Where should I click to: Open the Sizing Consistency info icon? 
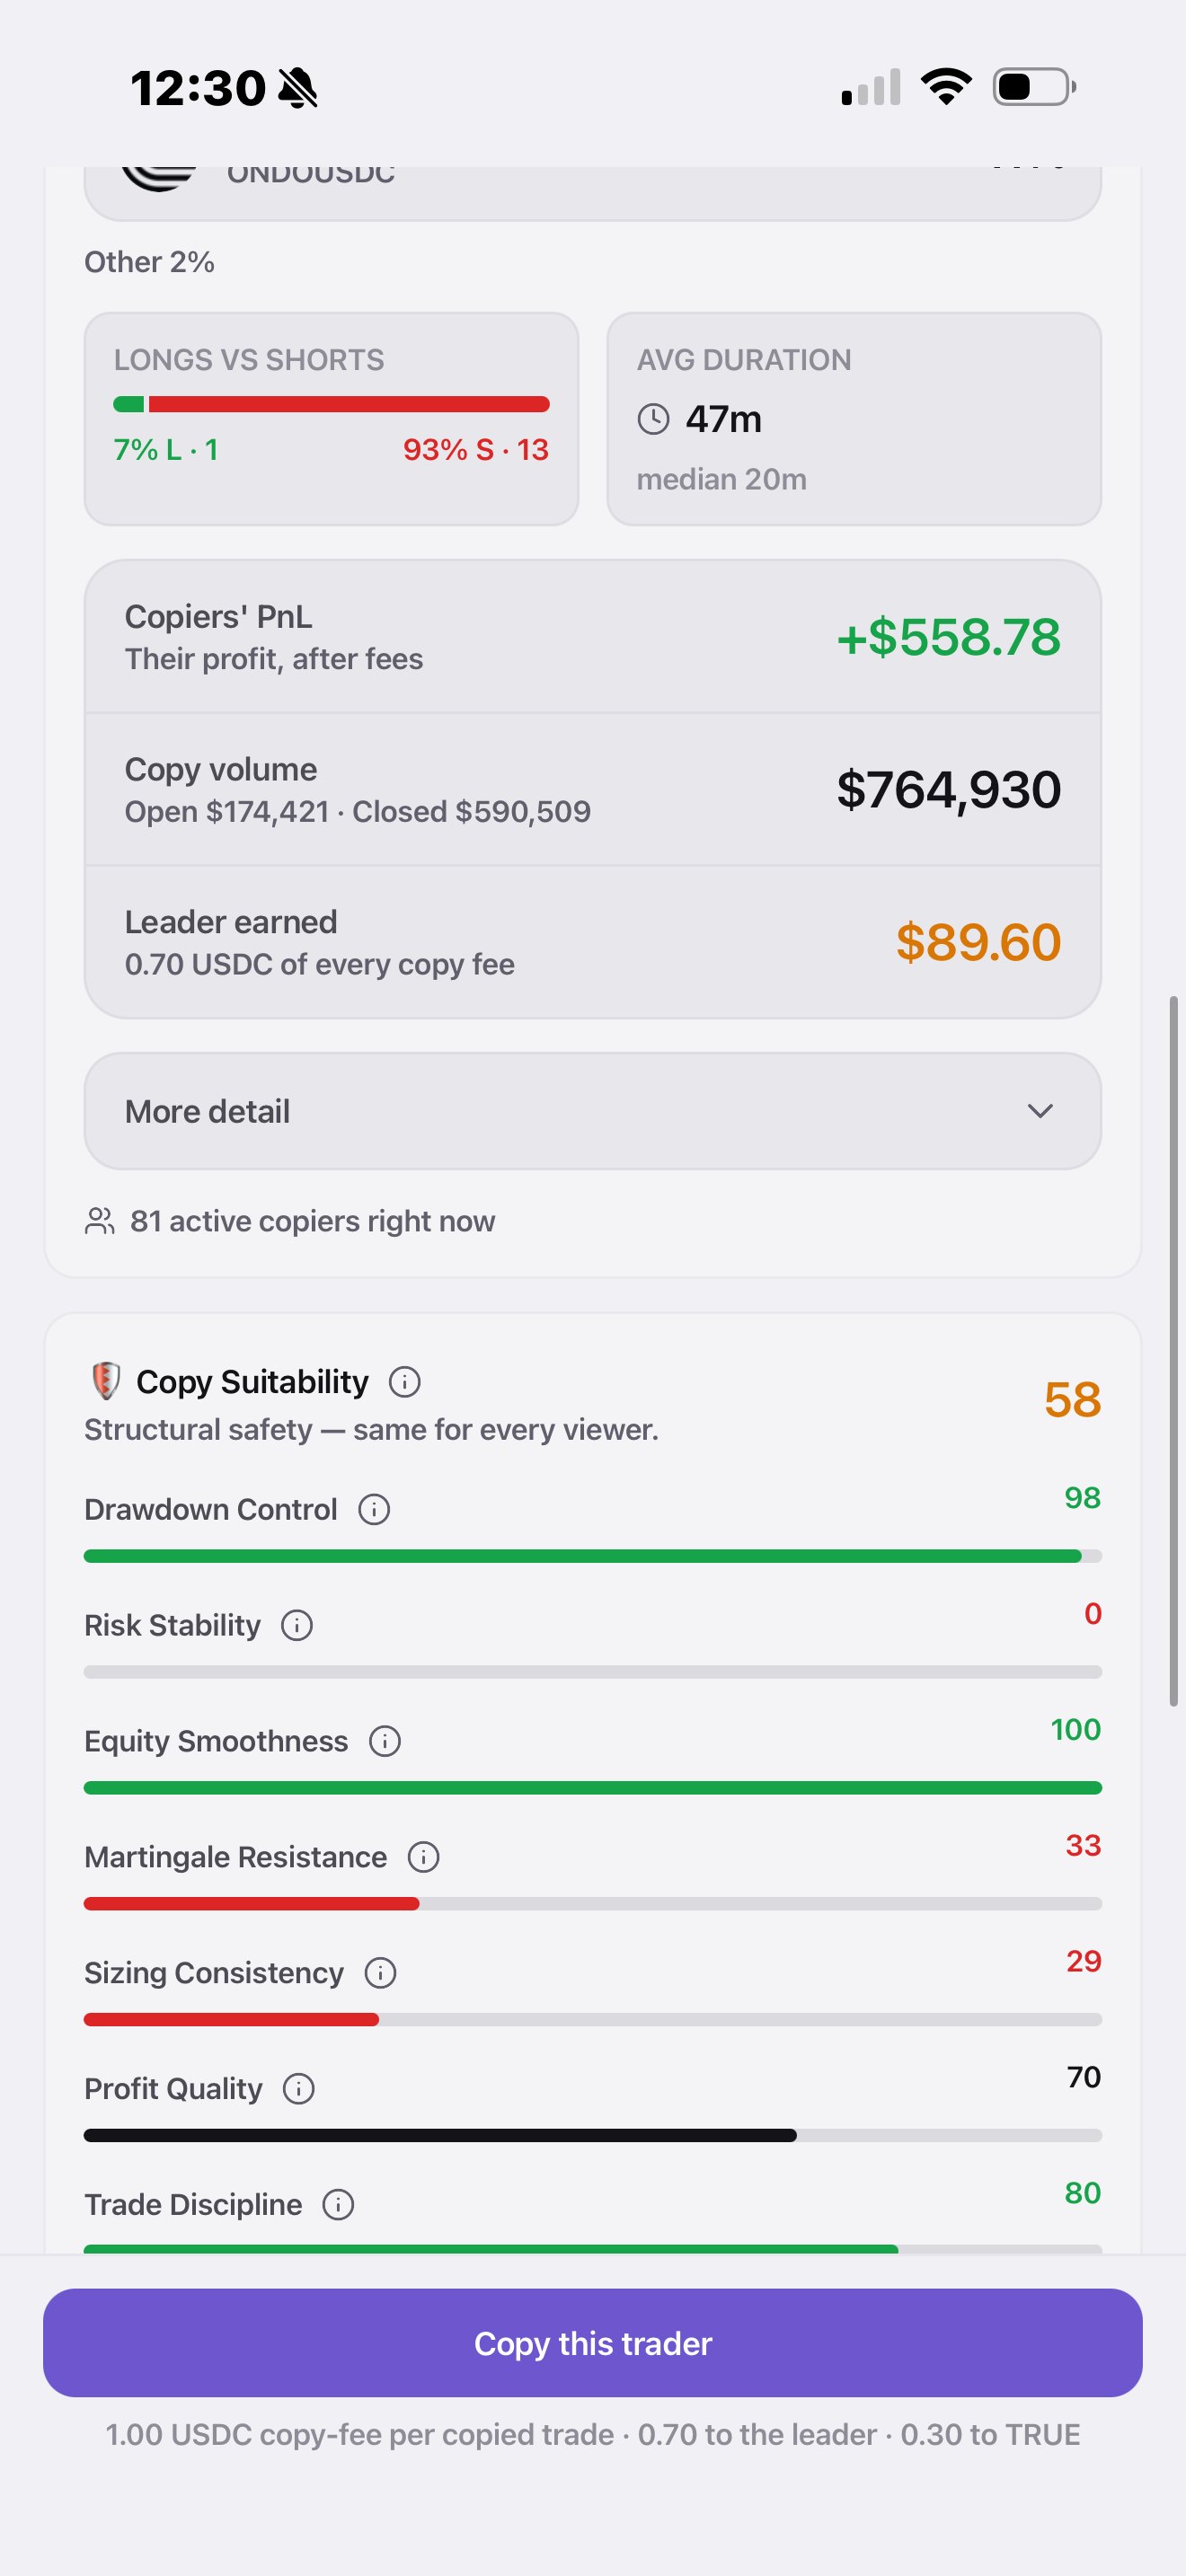click(x=380, y=1973)
